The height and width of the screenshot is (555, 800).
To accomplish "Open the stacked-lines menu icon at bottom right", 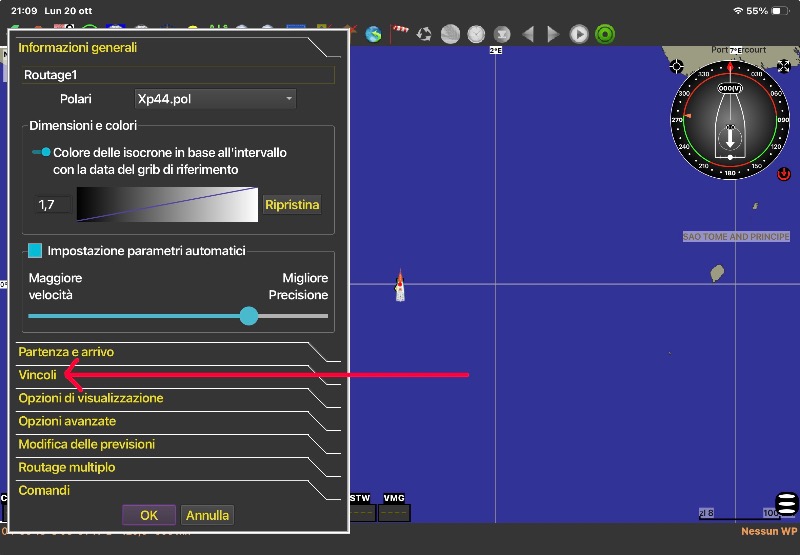I will (x=787, y=504).
